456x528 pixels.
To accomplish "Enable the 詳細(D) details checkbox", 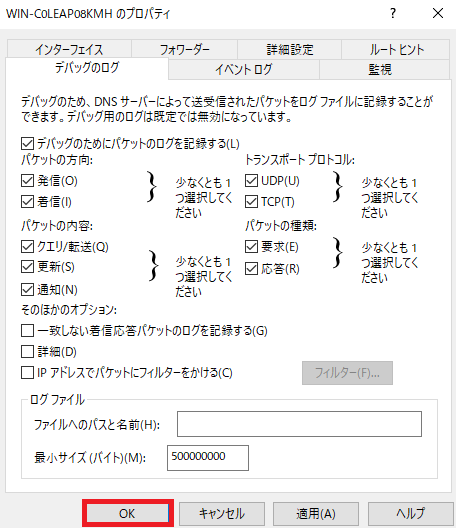I will [x=27, y=352].
